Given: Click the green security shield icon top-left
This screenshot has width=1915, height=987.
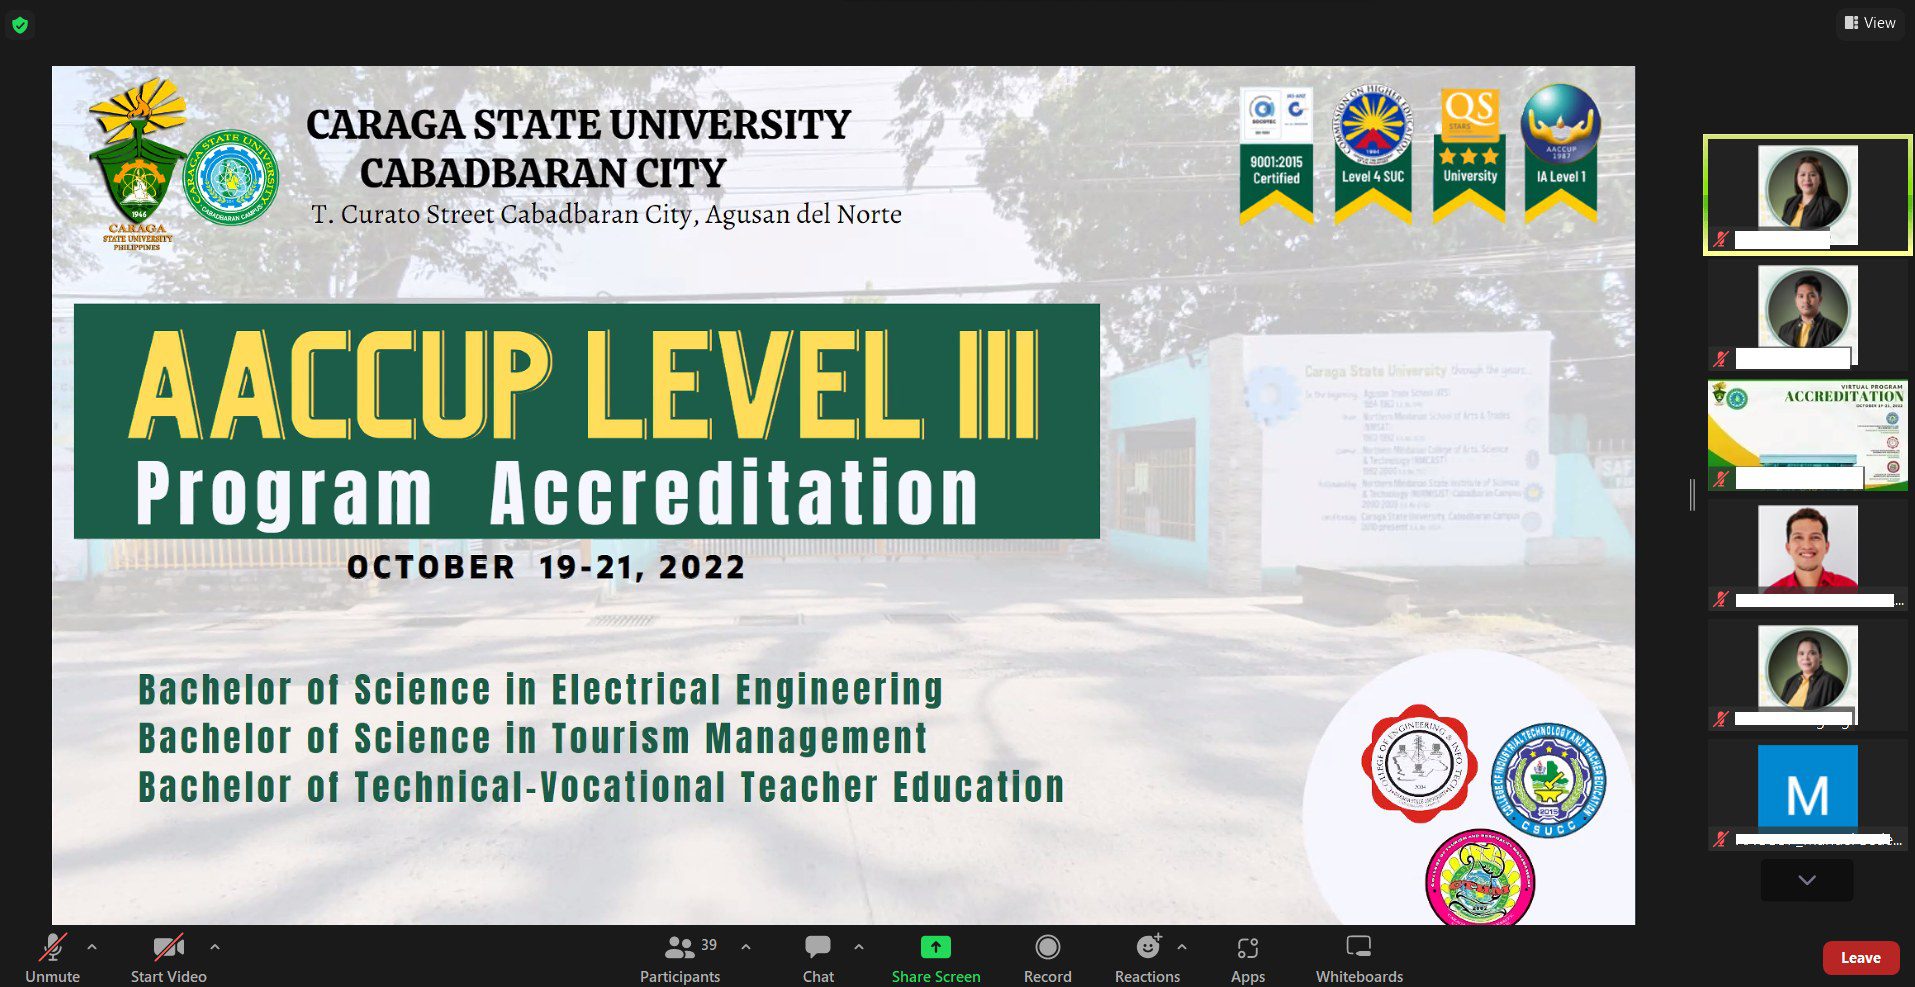Looking at the screenshot, I should [x=20, y=25].
